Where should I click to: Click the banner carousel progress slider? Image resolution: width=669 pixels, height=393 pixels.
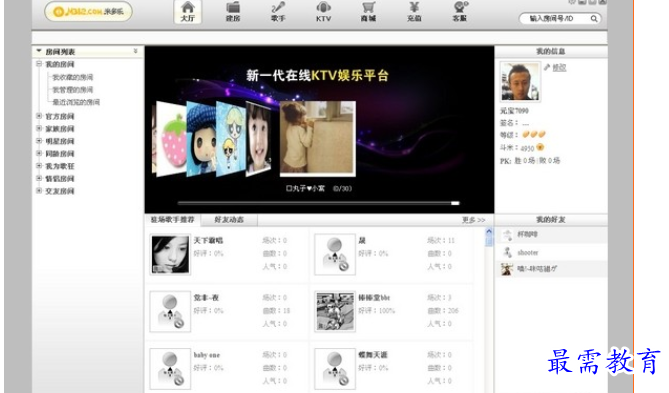click(x=318, y=203)
